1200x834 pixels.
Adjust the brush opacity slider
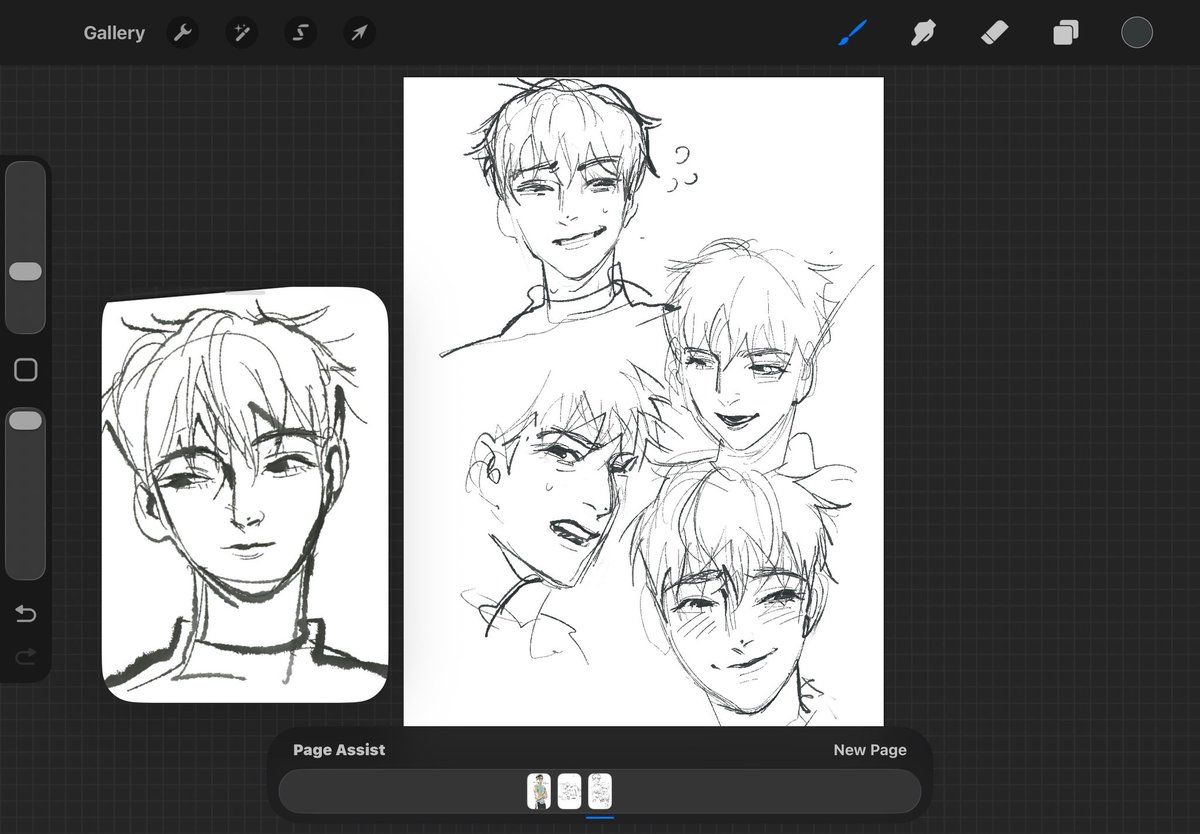click(25, 420)
